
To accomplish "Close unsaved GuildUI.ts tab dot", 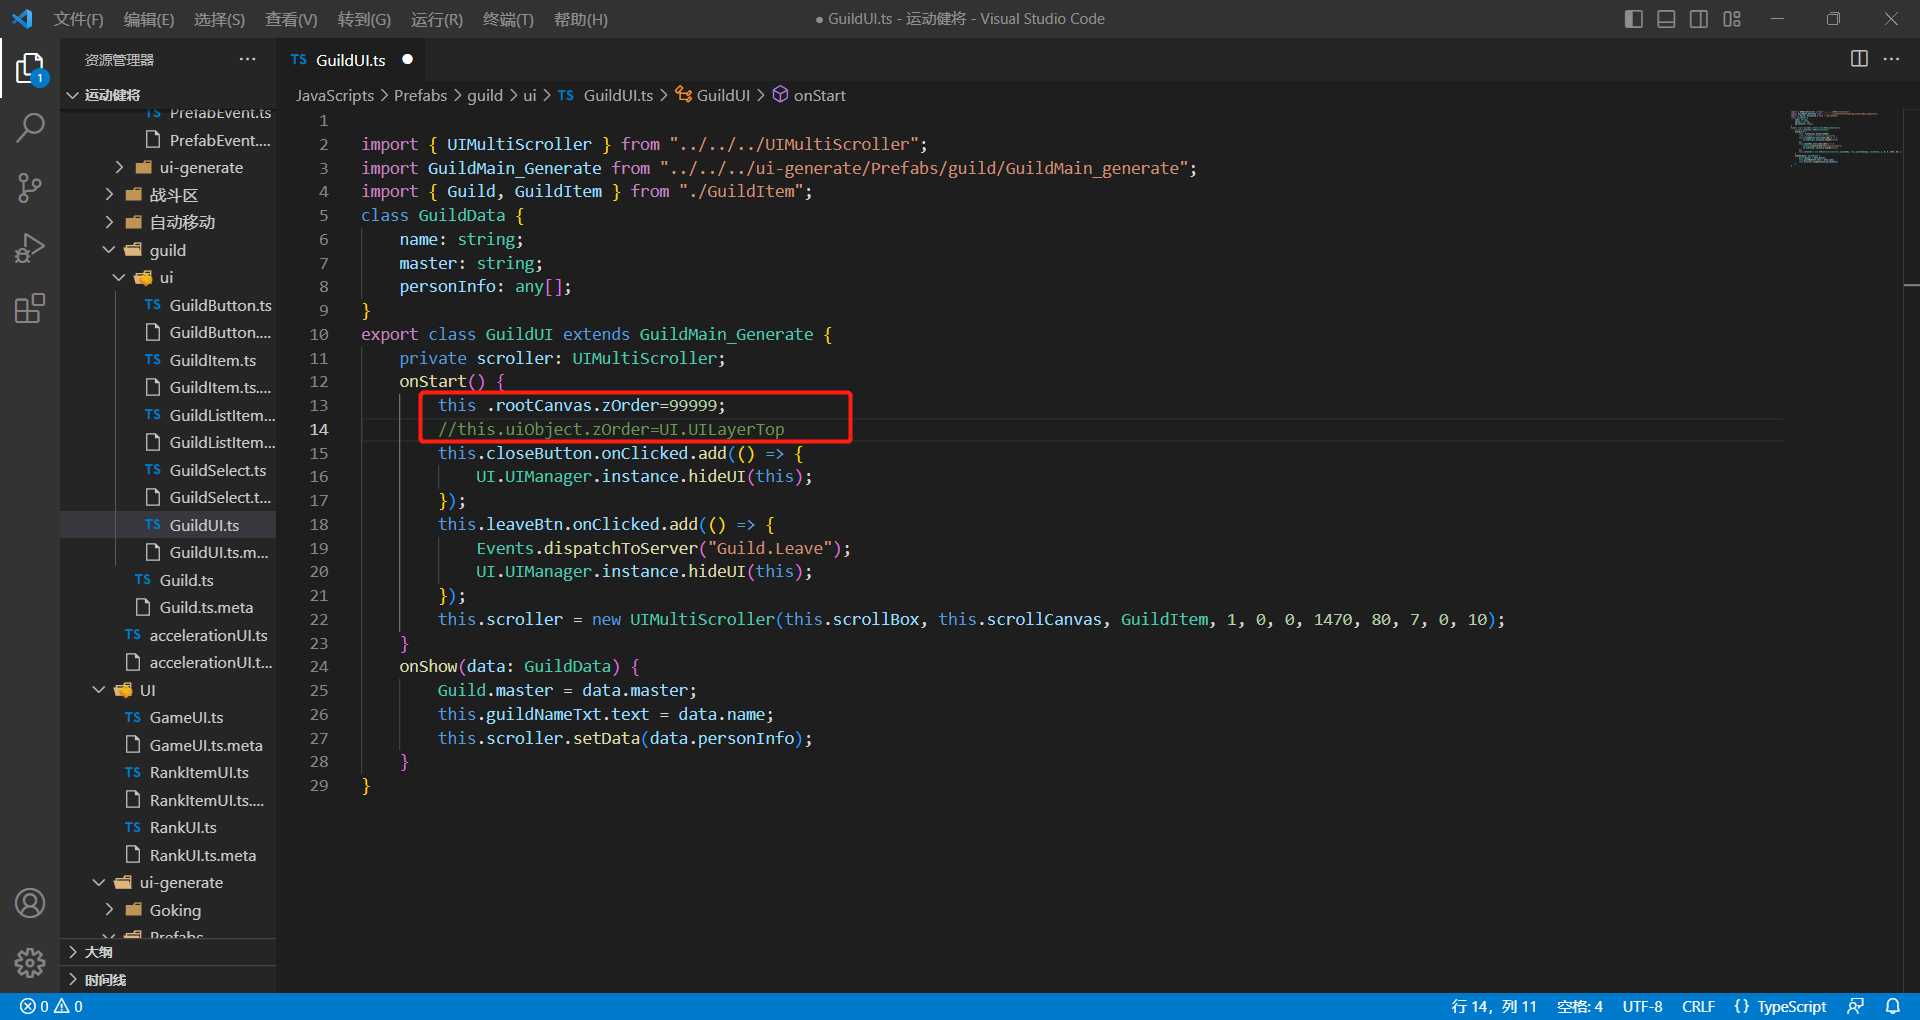I will 407,59.
